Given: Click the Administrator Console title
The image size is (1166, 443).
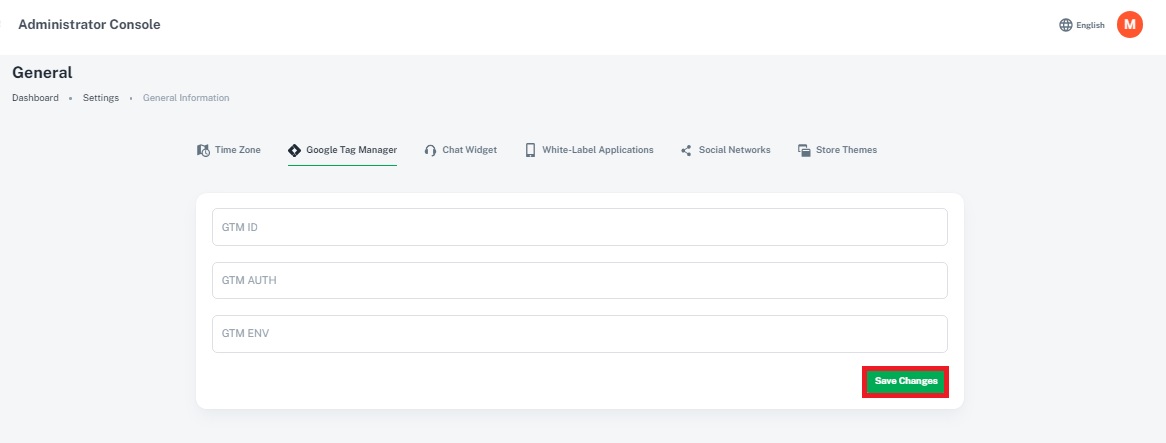Looking at the screenshot, I should tap(89, 25).
